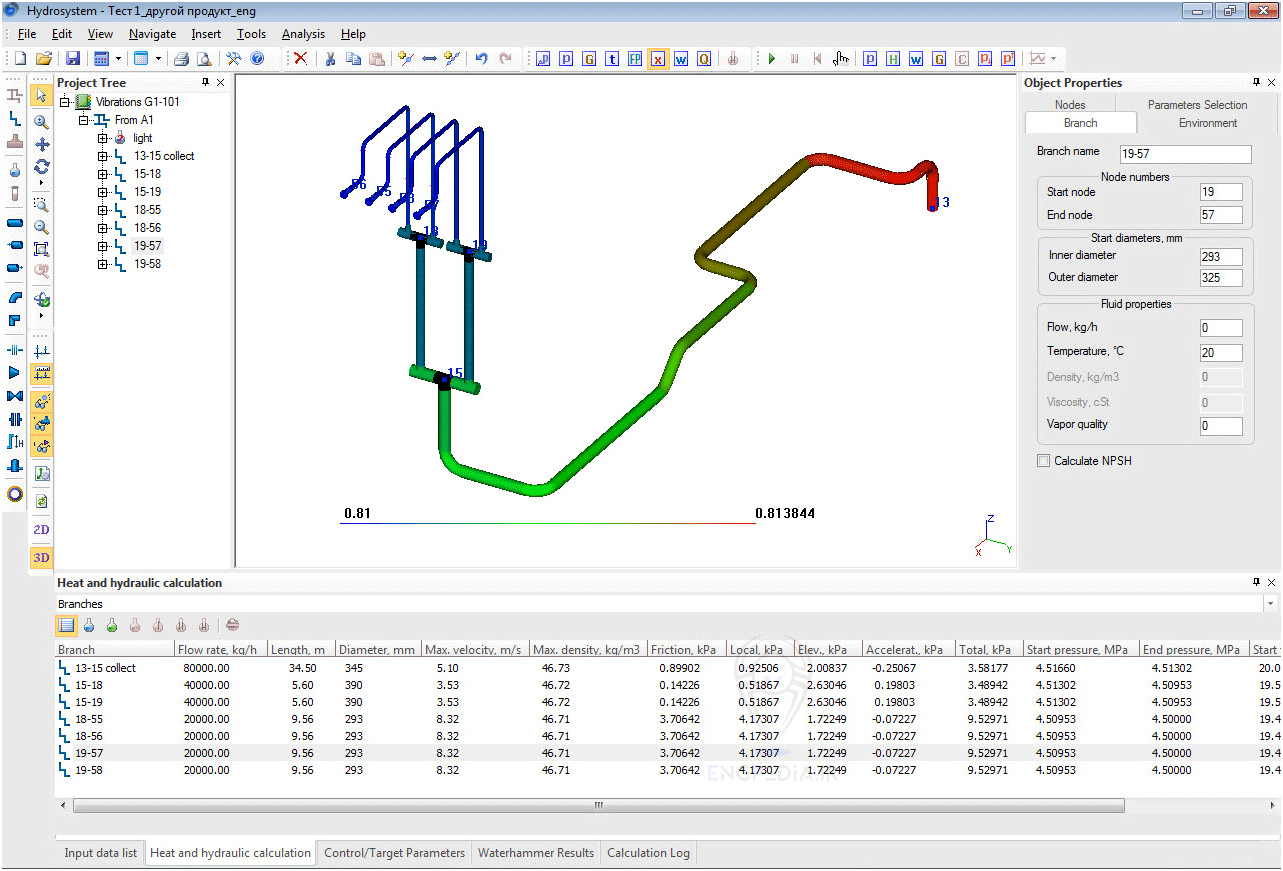
Task: Pin the Object Properties panel
Action: click(1254, 82)
